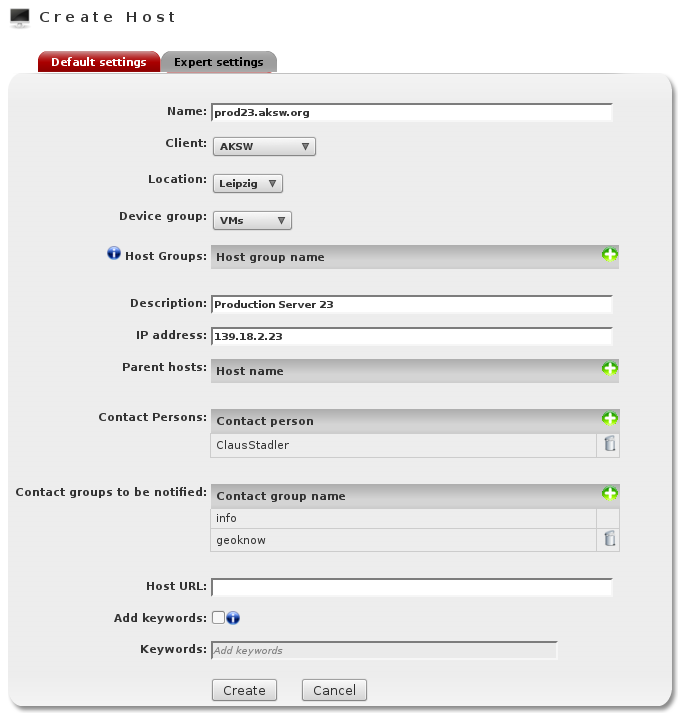
Task: Click into the Host URL field
Action: coord(412,587)
